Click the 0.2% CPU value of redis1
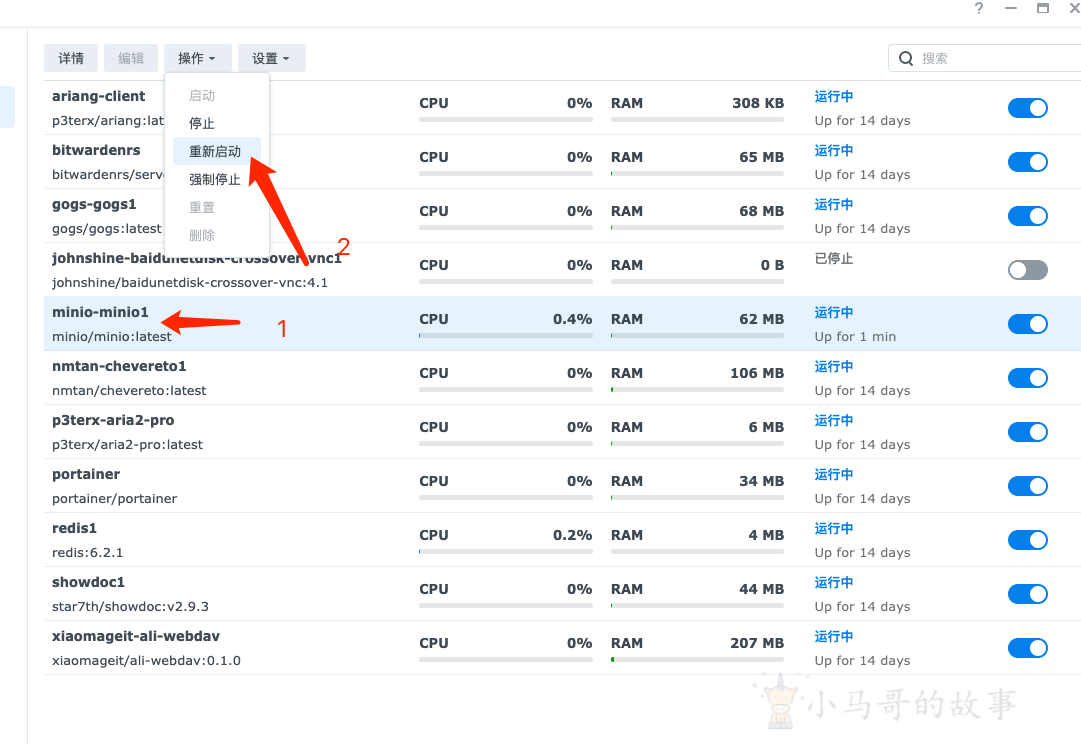This screenshot has width=1081, height=744. tap(572, 535)
